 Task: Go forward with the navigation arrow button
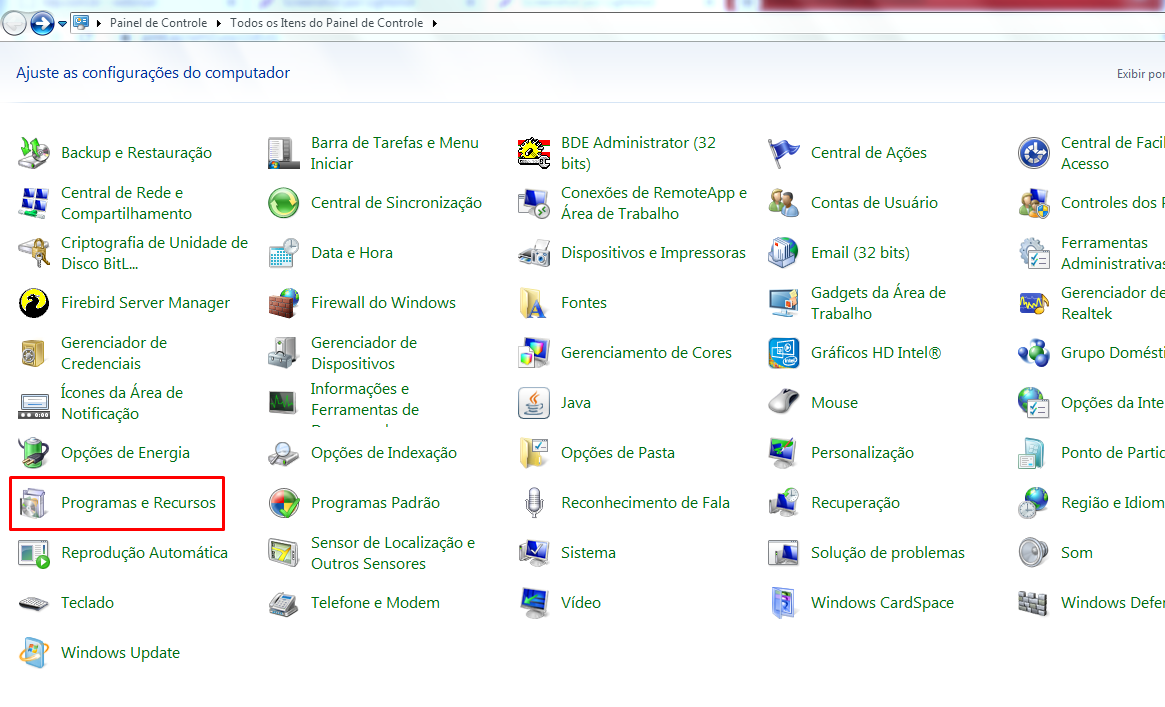click(42, 24)
